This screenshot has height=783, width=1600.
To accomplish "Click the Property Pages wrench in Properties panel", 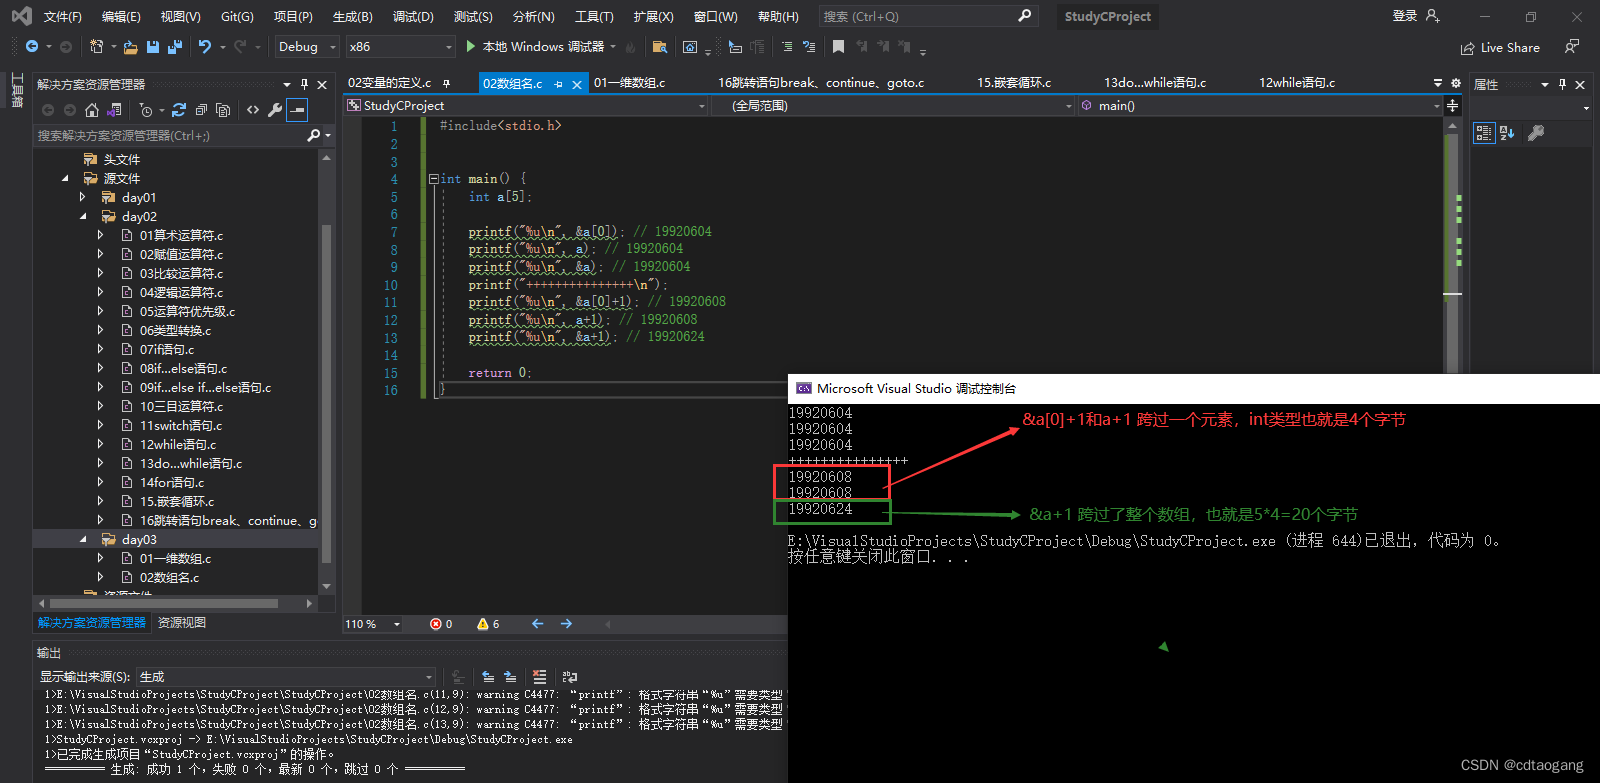I will 1537,133.
